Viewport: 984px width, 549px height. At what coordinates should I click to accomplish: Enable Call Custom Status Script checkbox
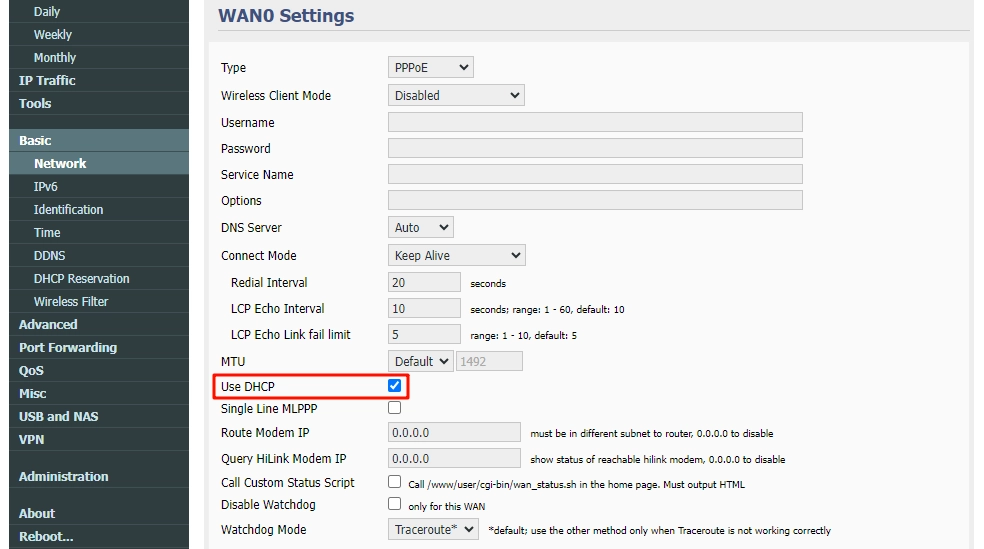point(394,482)
